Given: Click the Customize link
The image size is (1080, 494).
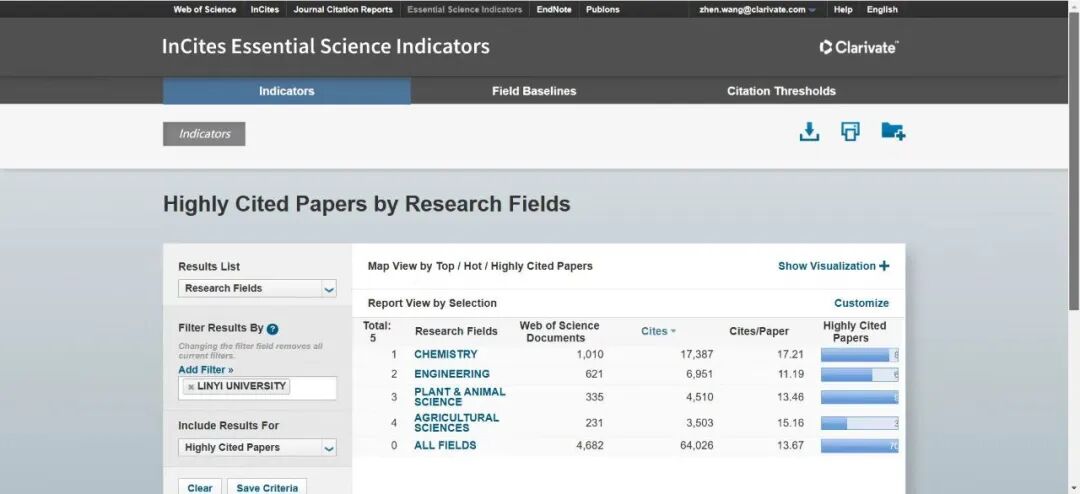Looking at the screenshot, I should pyautogui.click(x=862, y=303).
